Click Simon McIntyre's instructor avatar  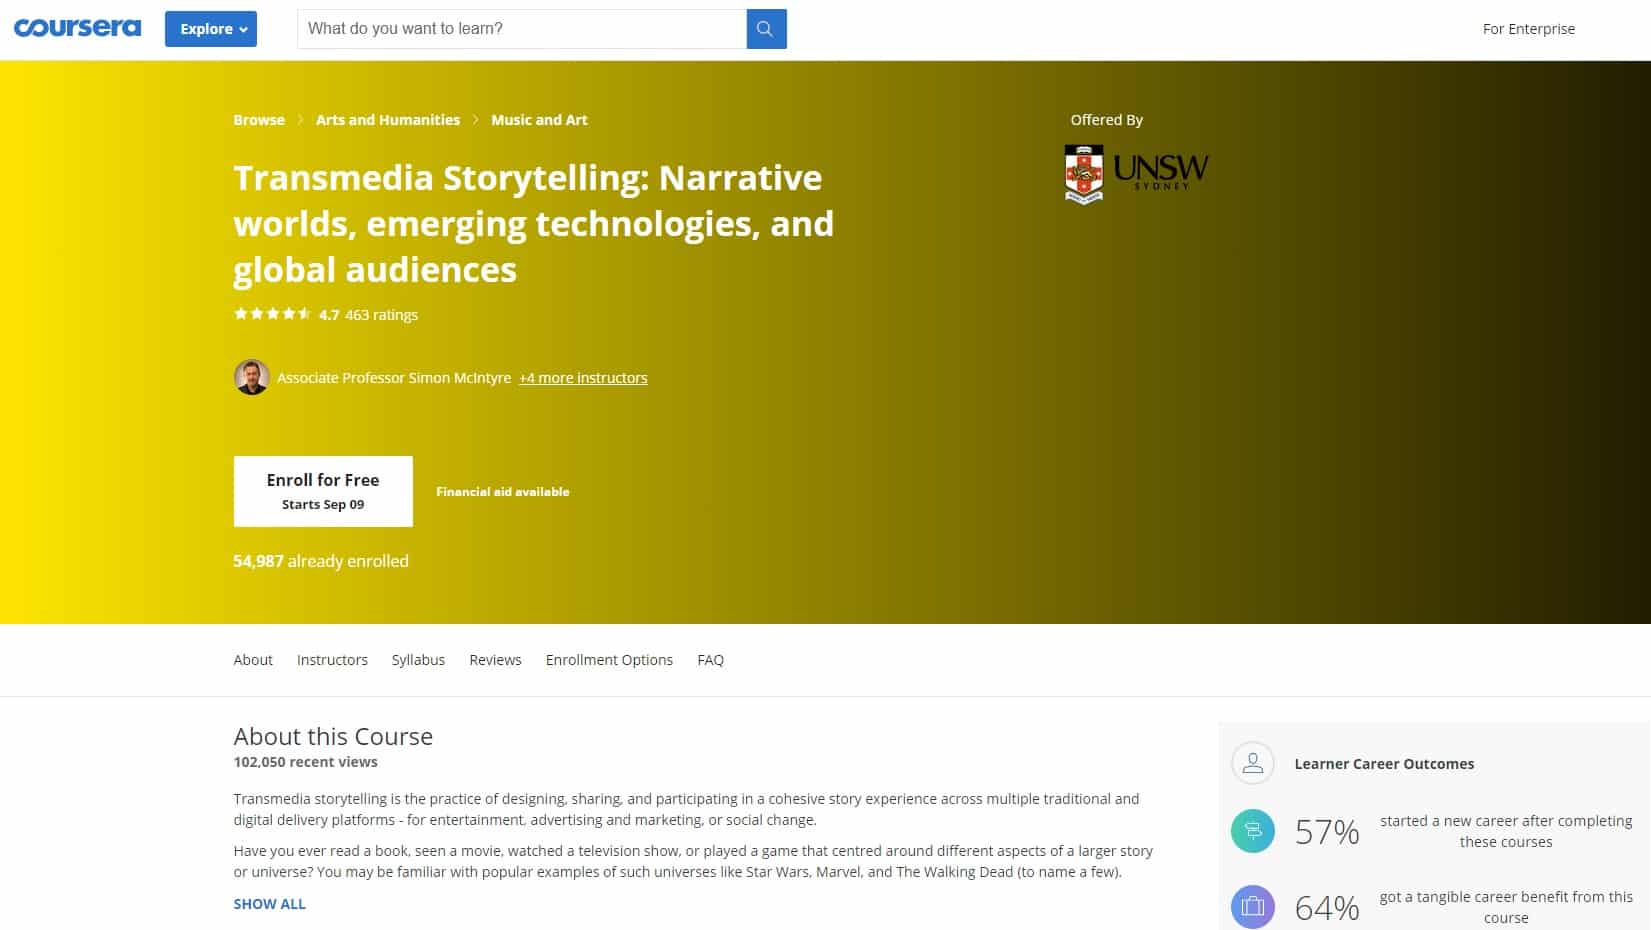pos(251,377)
